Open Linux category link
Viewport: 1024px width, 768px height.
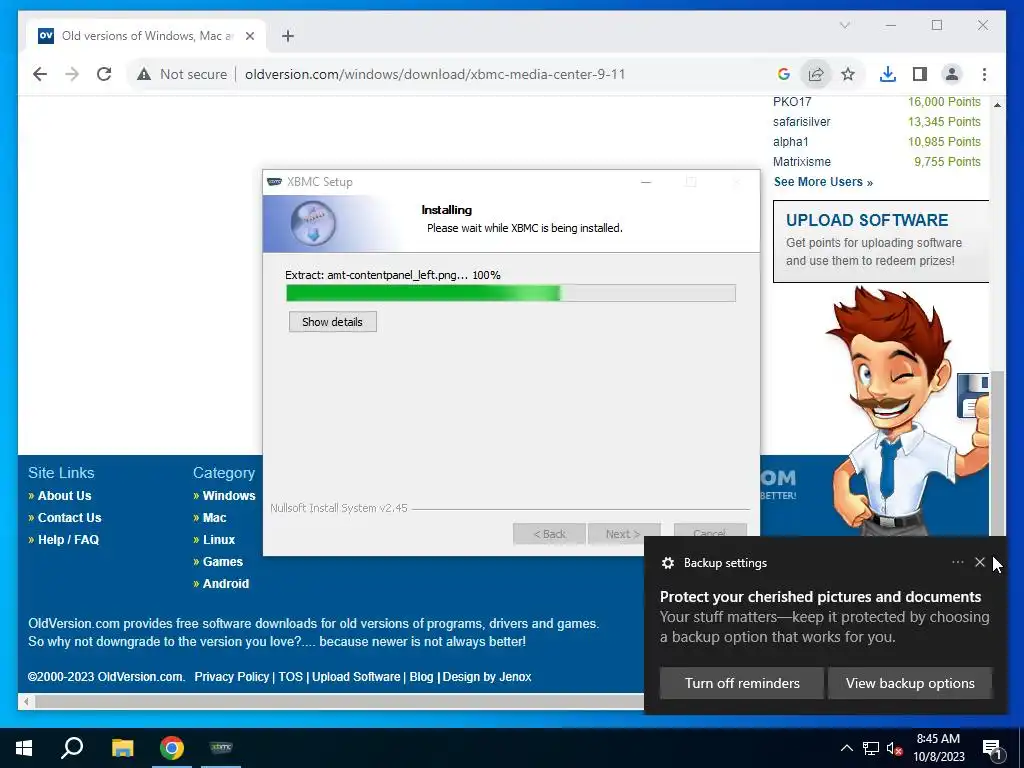click(x=219, y=540)
